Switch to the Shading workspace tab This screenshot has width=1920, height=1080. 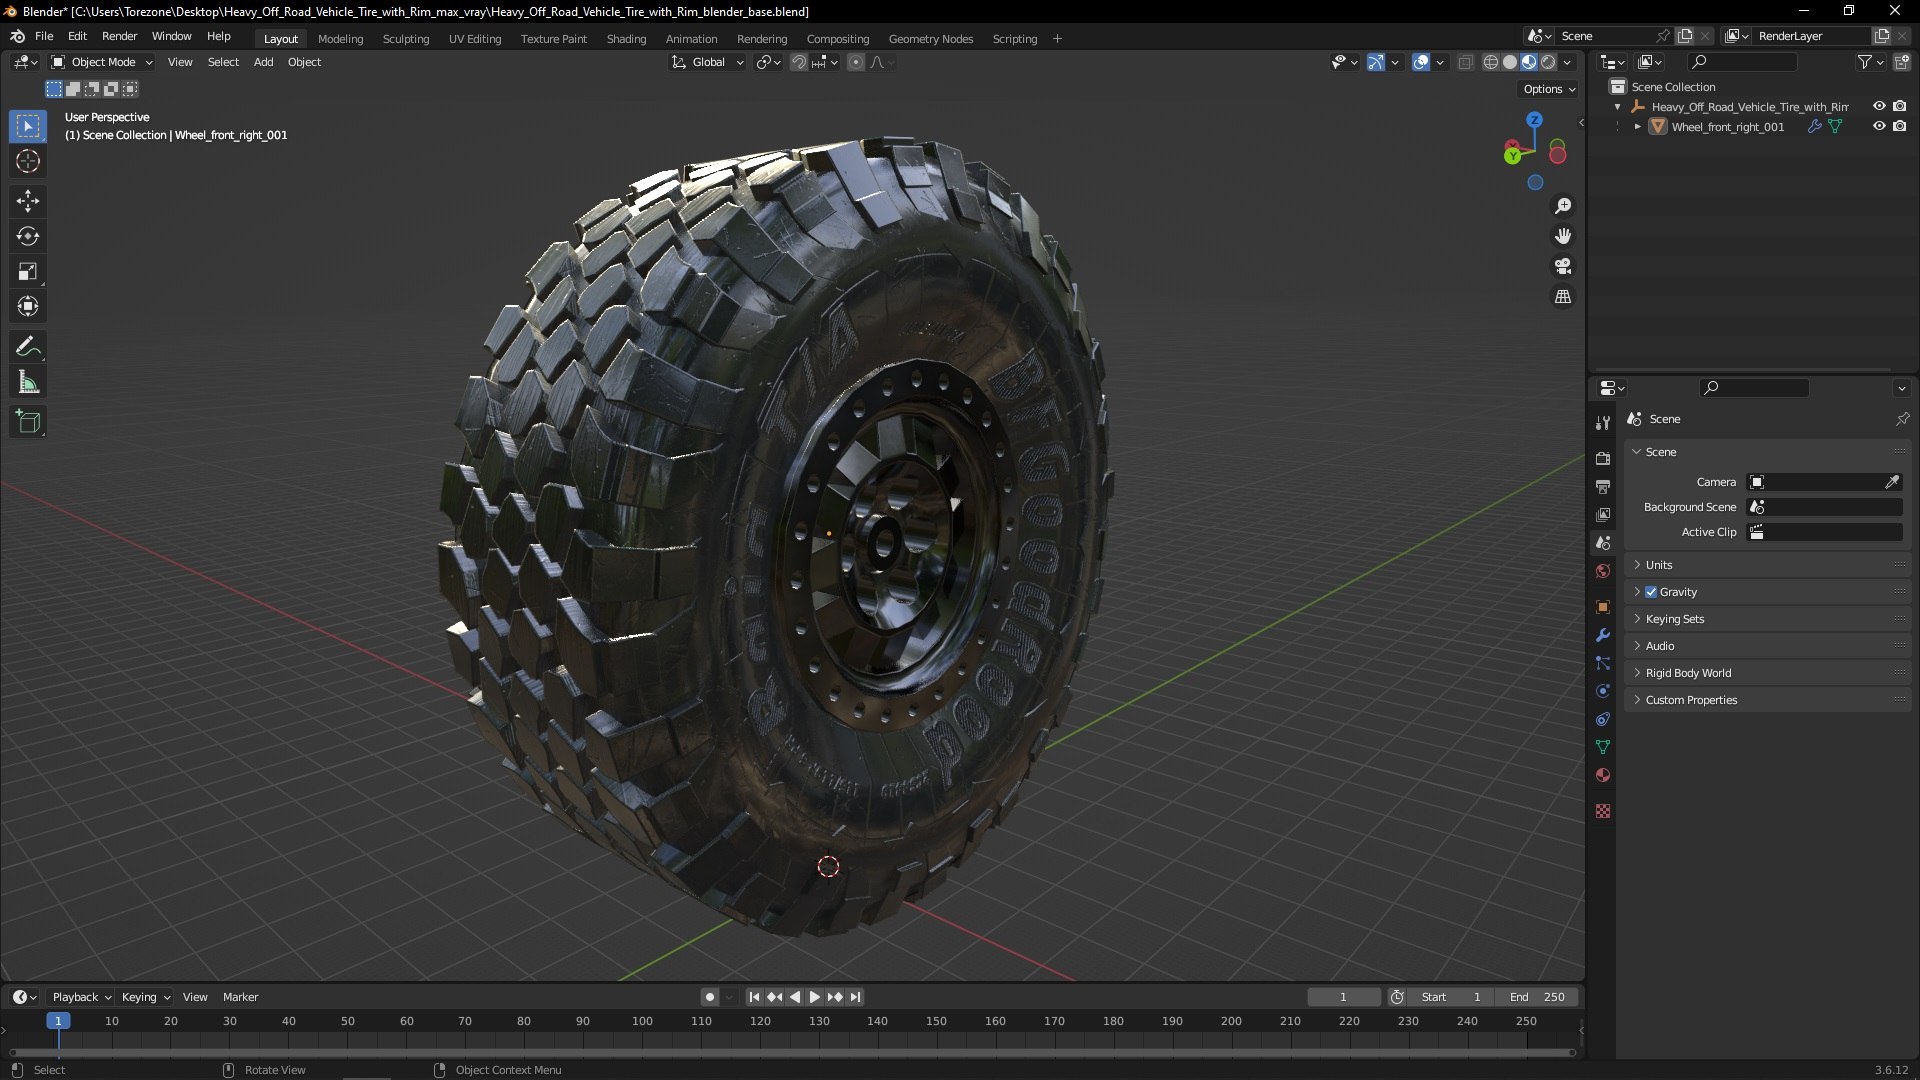tap(626, 39)
